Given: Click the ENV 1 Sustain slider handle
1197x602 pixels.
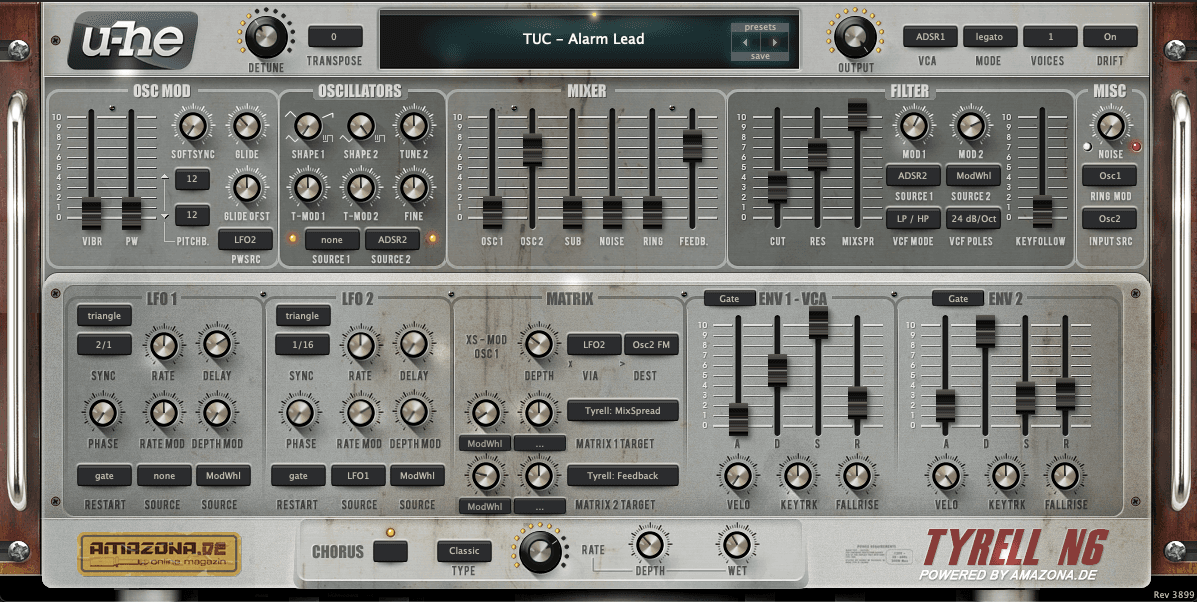Looking at the screenshot, I should 818,322.
